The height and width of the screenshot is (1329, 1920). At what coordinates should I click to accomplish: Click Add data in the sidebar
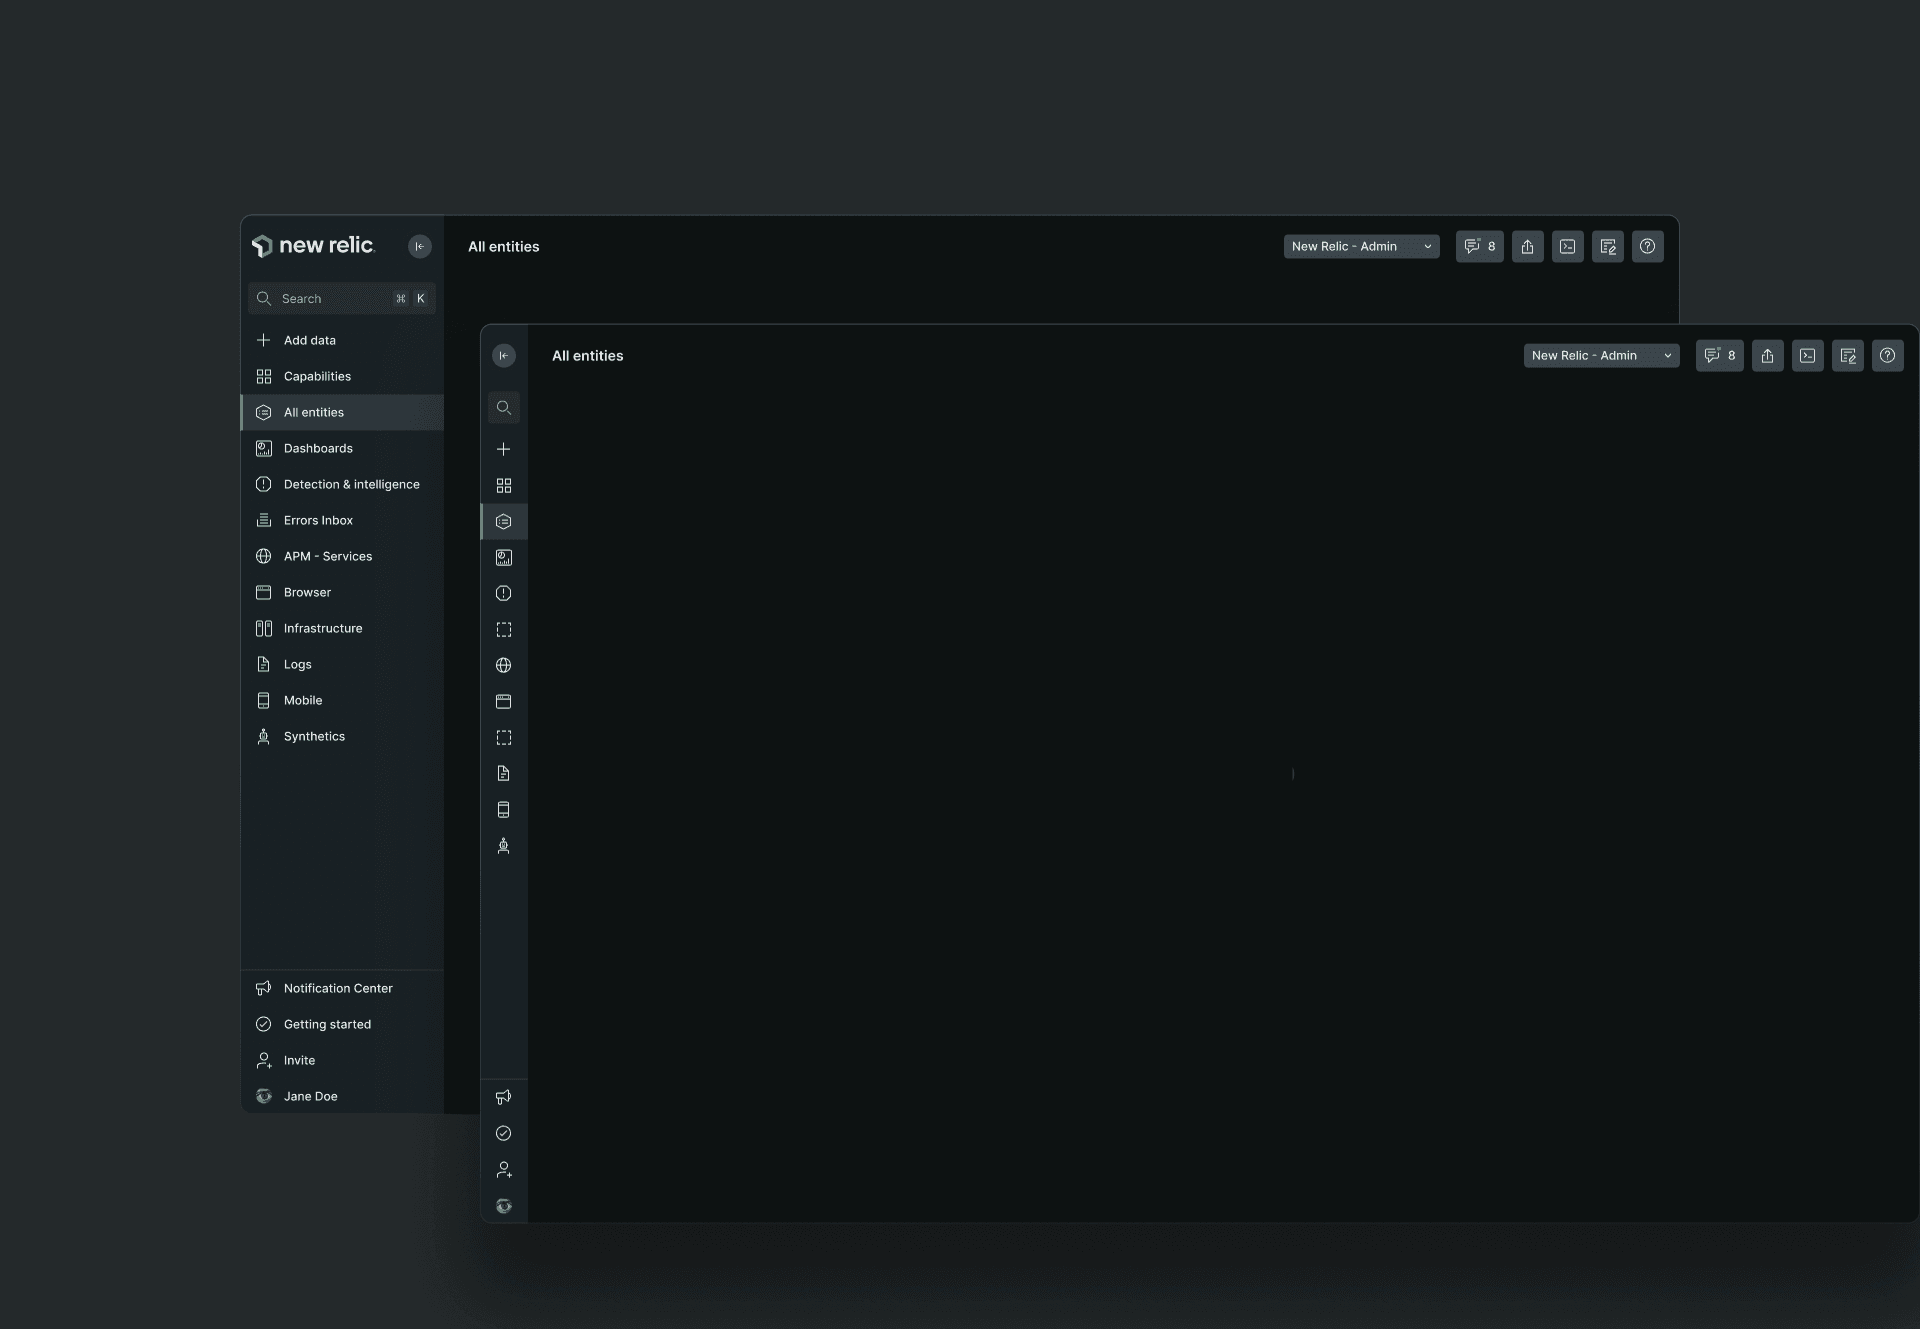309,340
